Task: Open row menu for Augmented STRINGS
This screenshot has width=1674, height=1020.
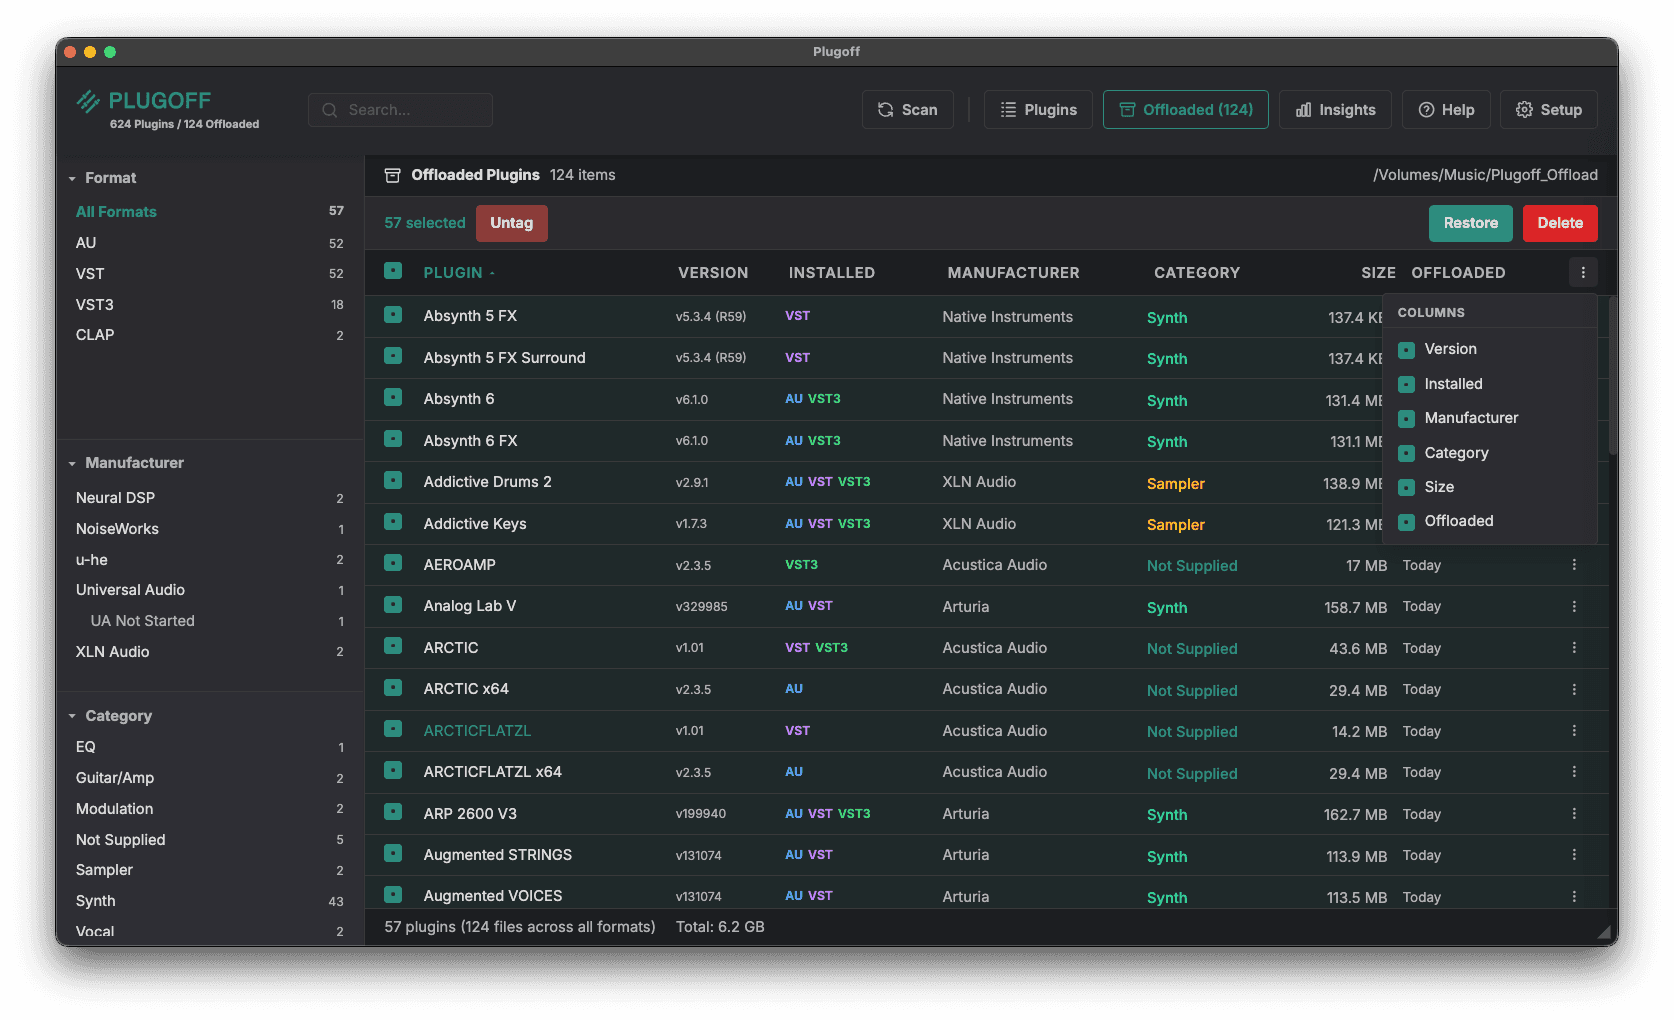Action: pos(1574,855)
